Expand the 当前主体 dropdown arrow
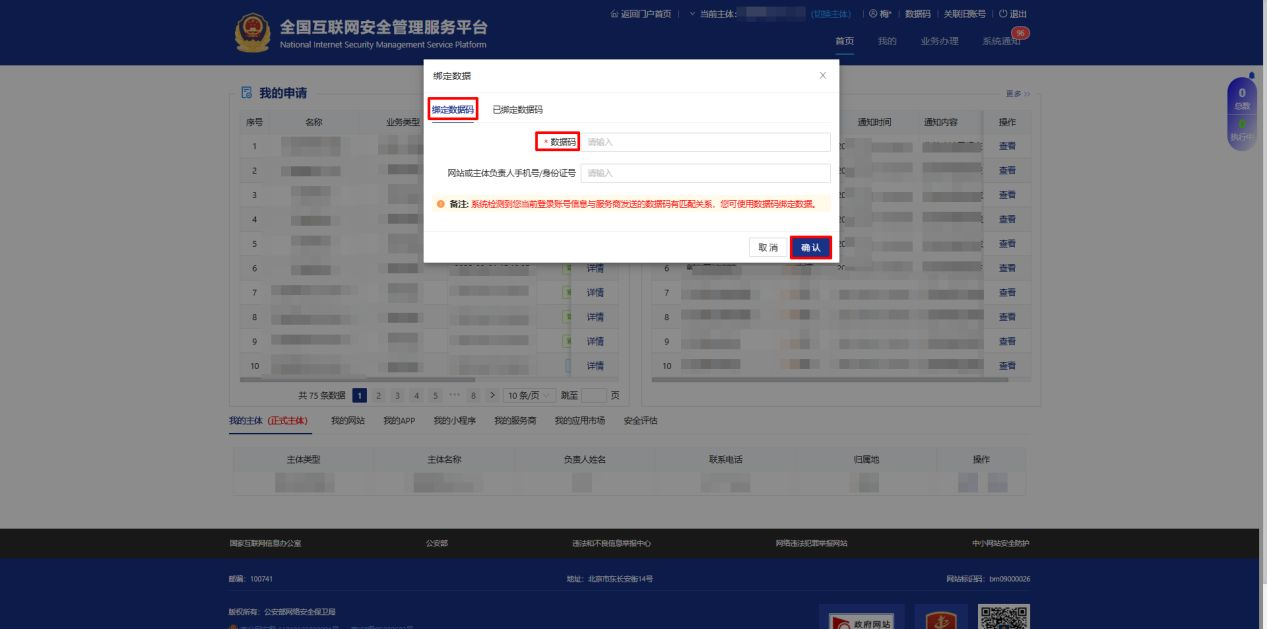 694,14
